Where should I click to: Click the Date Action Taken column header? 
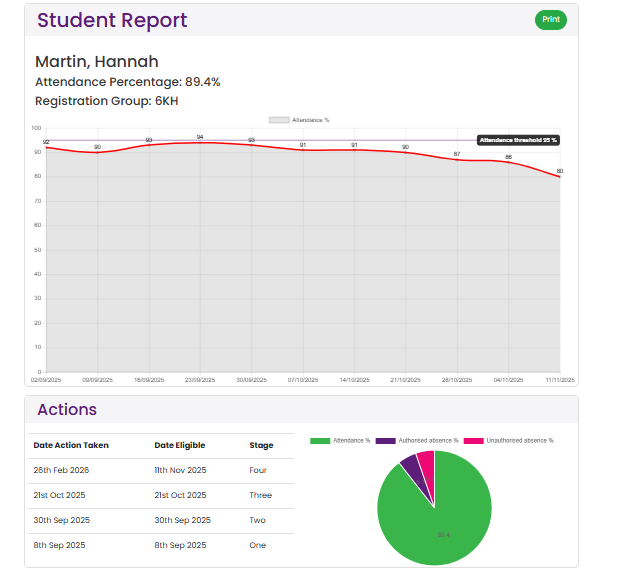[x=71, y=445]
